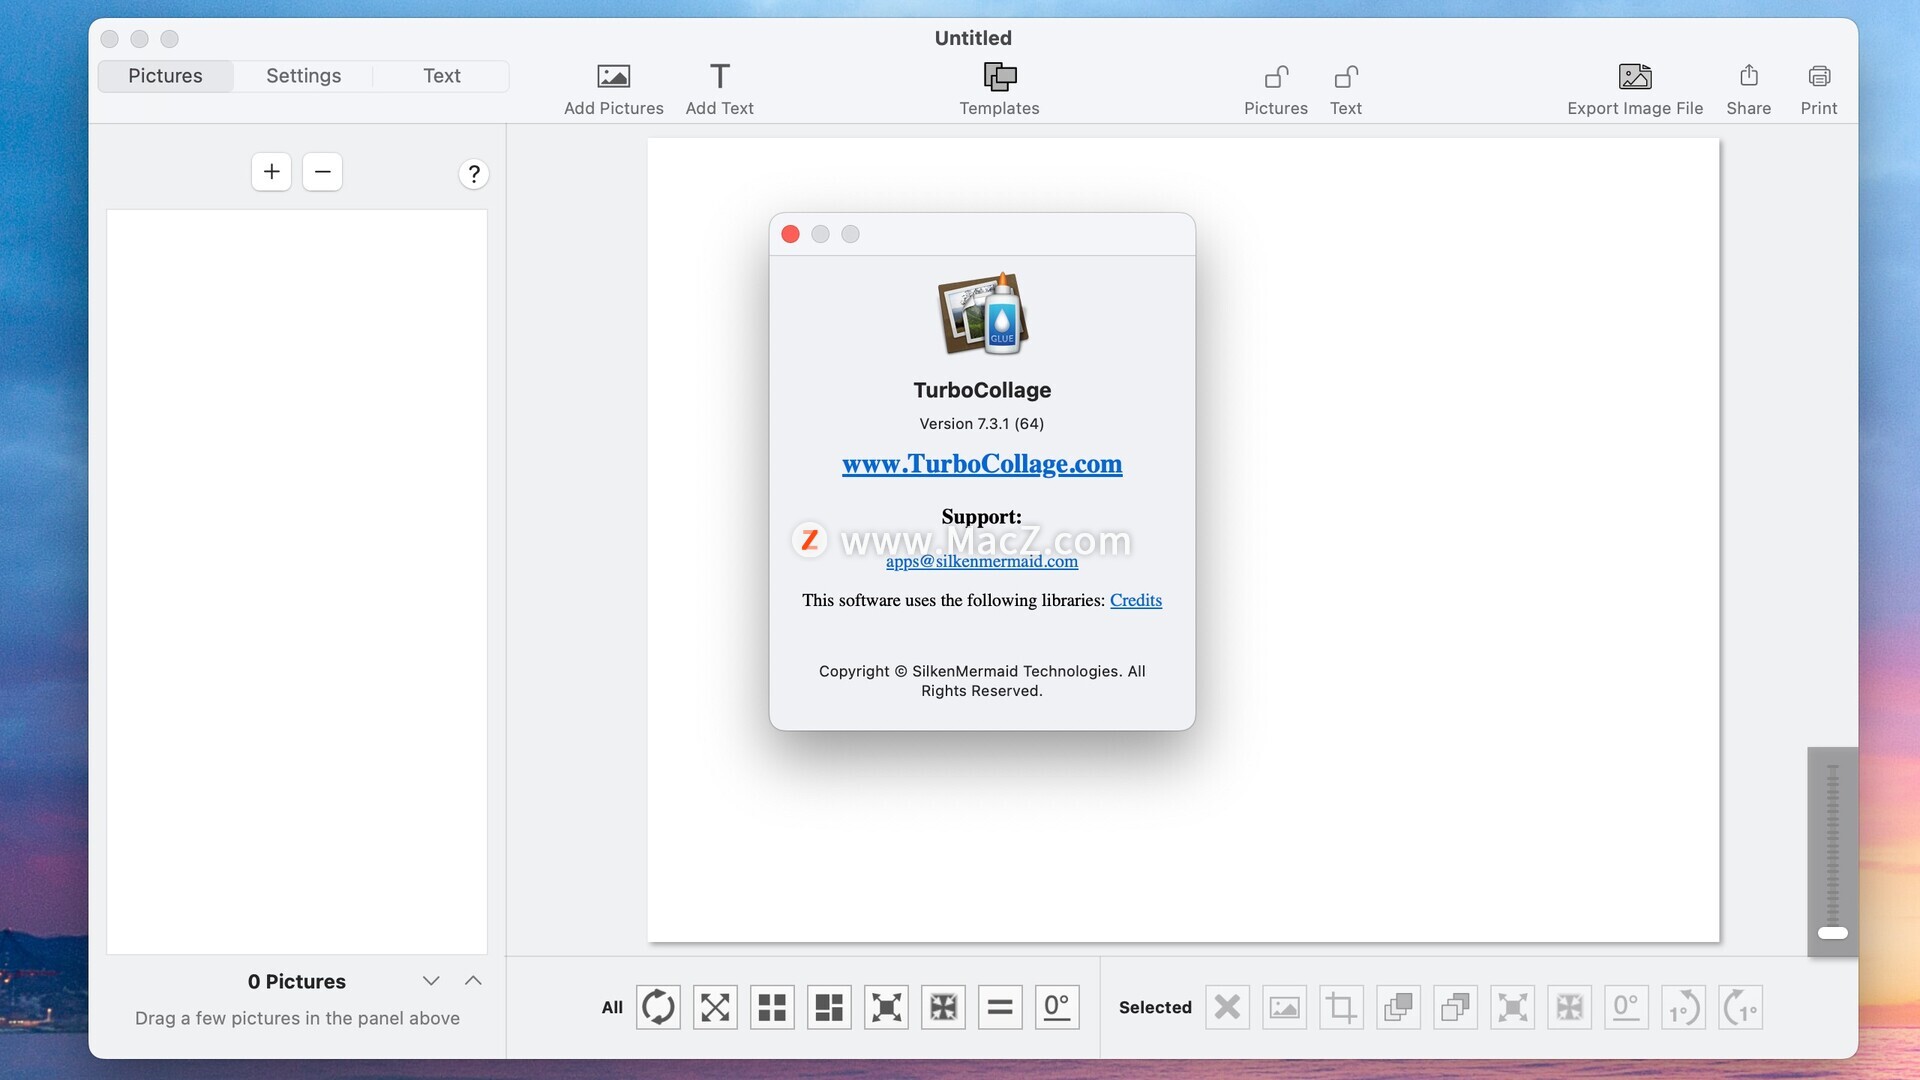Viewport: 1920px width, 1080px height.
Task: Open the Templates chooser
Action: point(999,76)
